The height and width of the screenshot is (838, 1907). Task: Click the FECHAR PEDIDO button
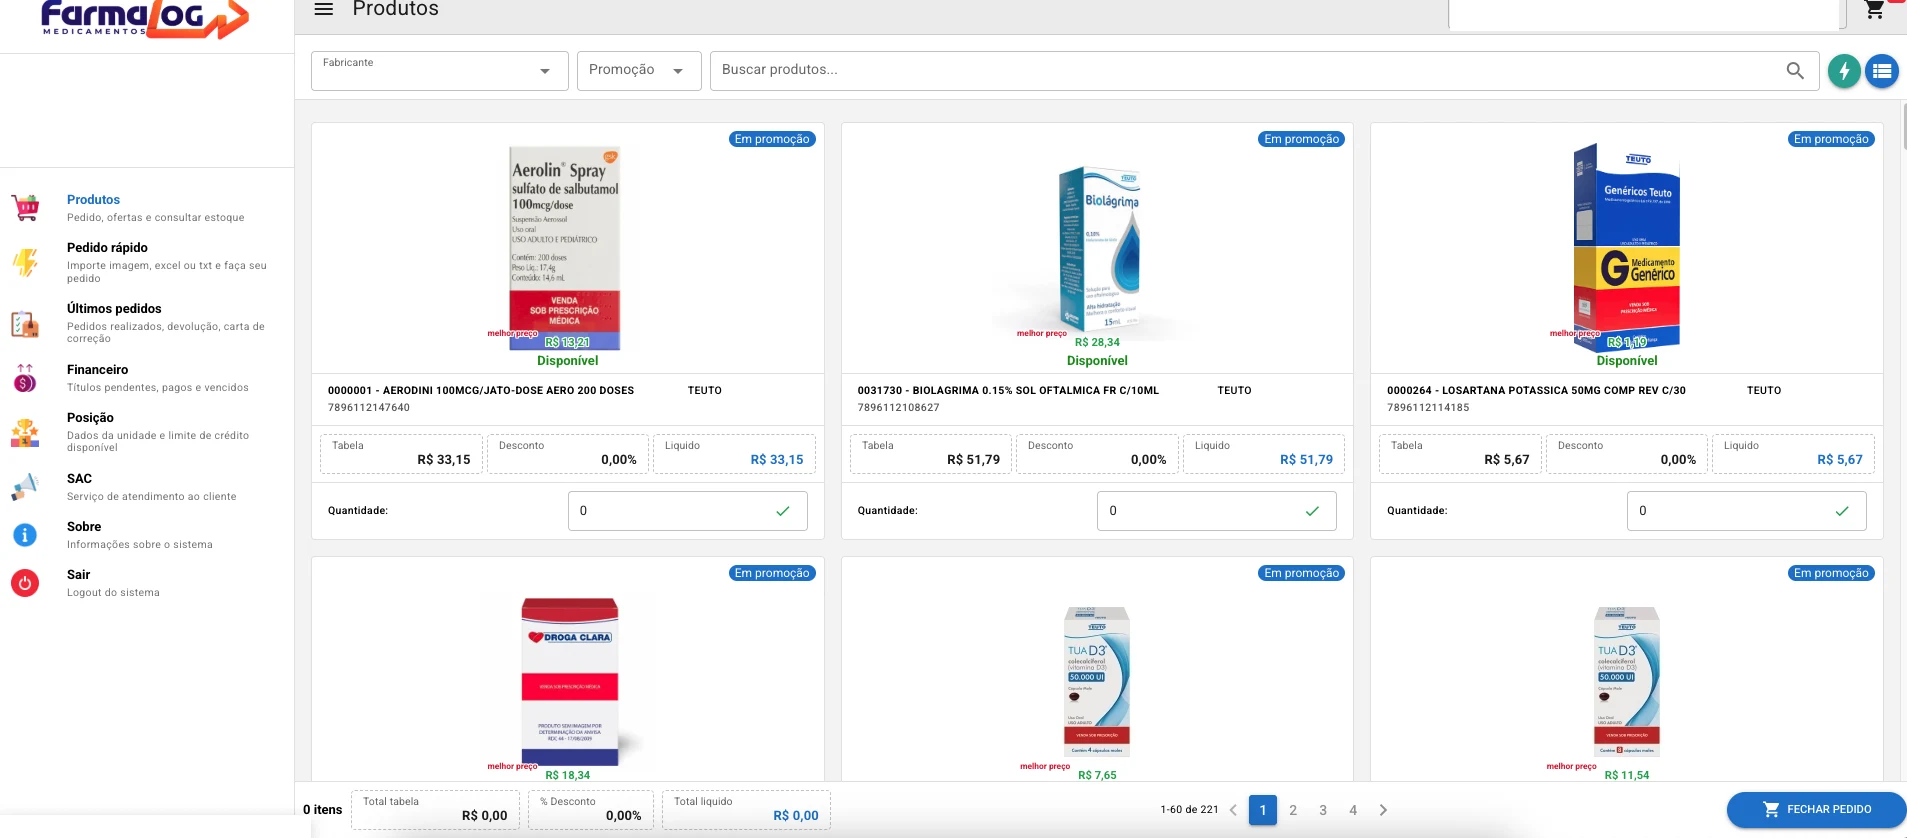tap(1816, 810)
